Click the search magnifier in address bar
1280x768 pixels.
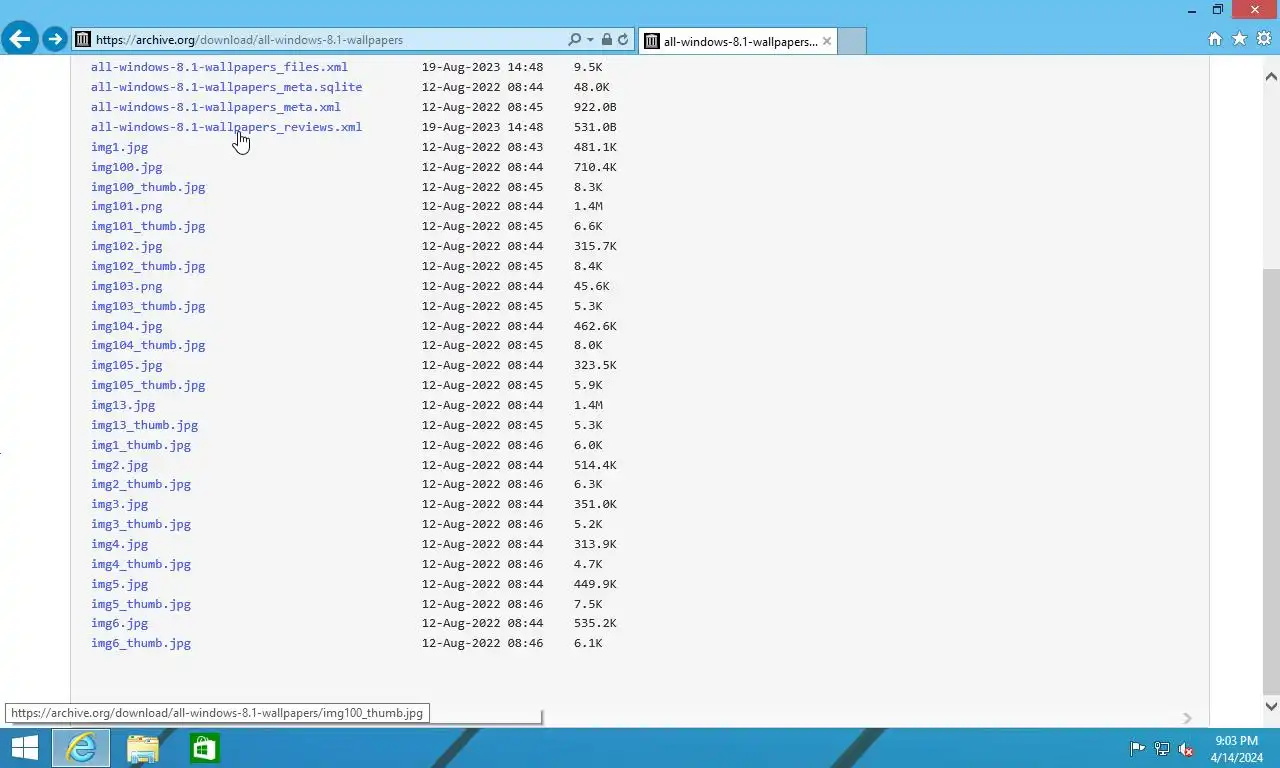[x=574, y=40]
